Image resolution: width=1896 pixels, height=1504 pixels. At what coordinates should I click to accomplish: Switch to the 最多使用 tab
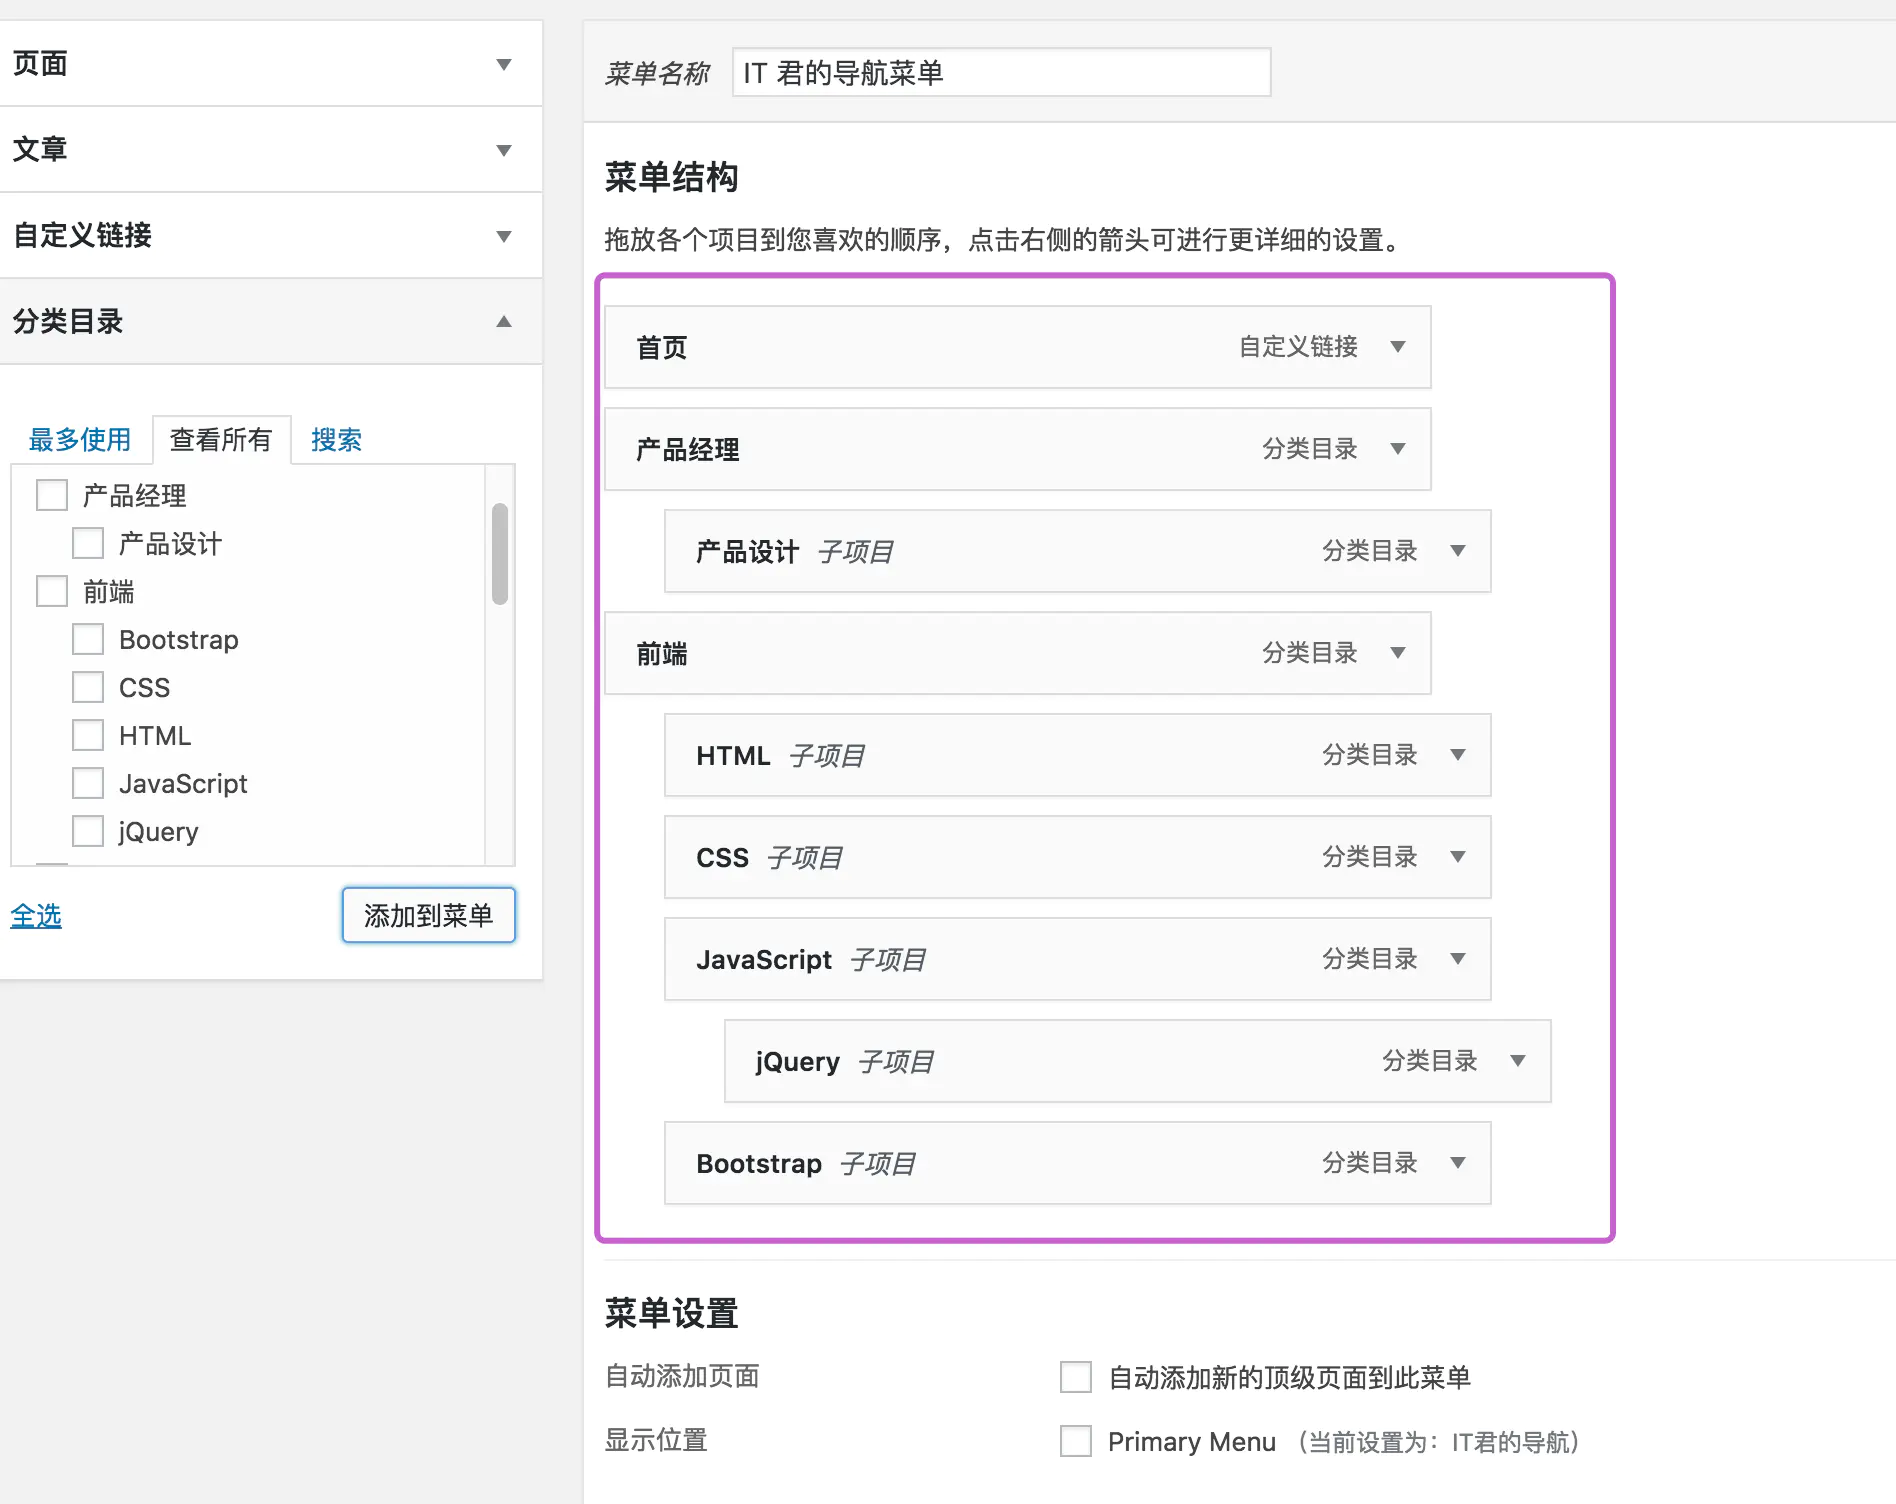click(80, 440)
